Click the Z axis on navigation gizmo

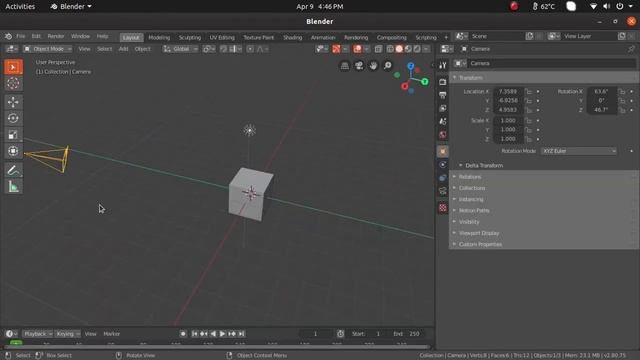click(x=411, y=66)
